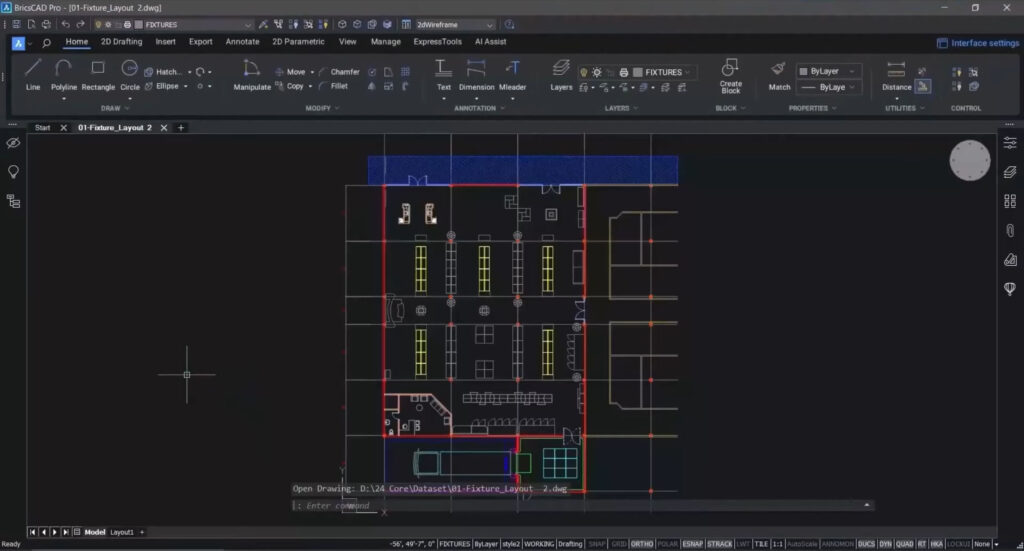
Task: Open the structure tree panel icon
Action: 13,201
